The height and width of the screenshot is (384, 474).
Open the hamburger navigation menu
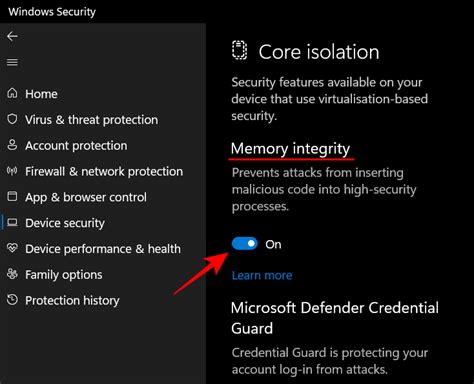point(12,62)
